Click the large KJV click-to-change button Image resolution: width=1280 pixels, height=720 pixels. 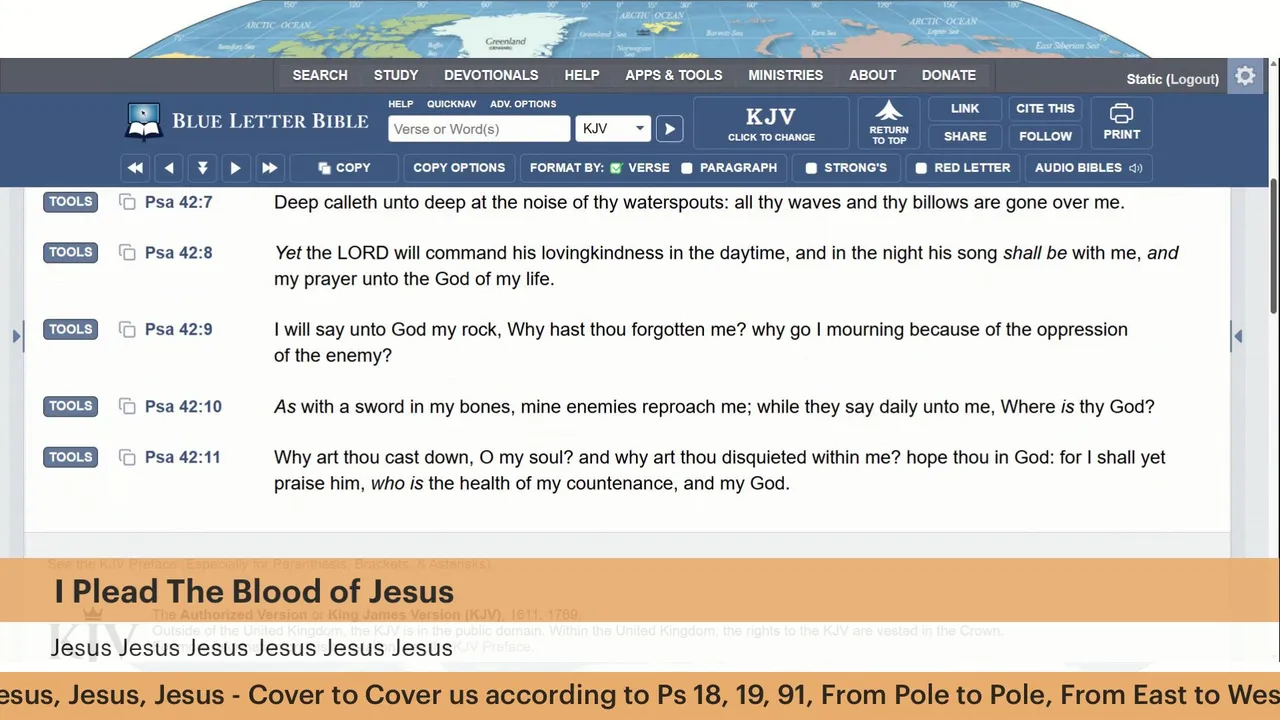[x=771, y=122]
